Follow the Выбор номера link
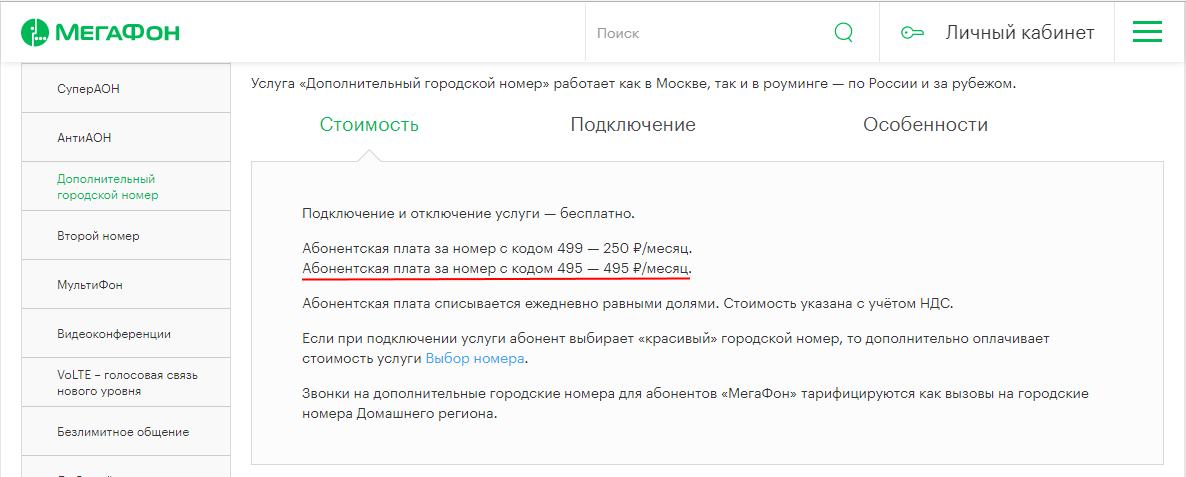Screen dimensions: 1186x477 coord(475,358)
